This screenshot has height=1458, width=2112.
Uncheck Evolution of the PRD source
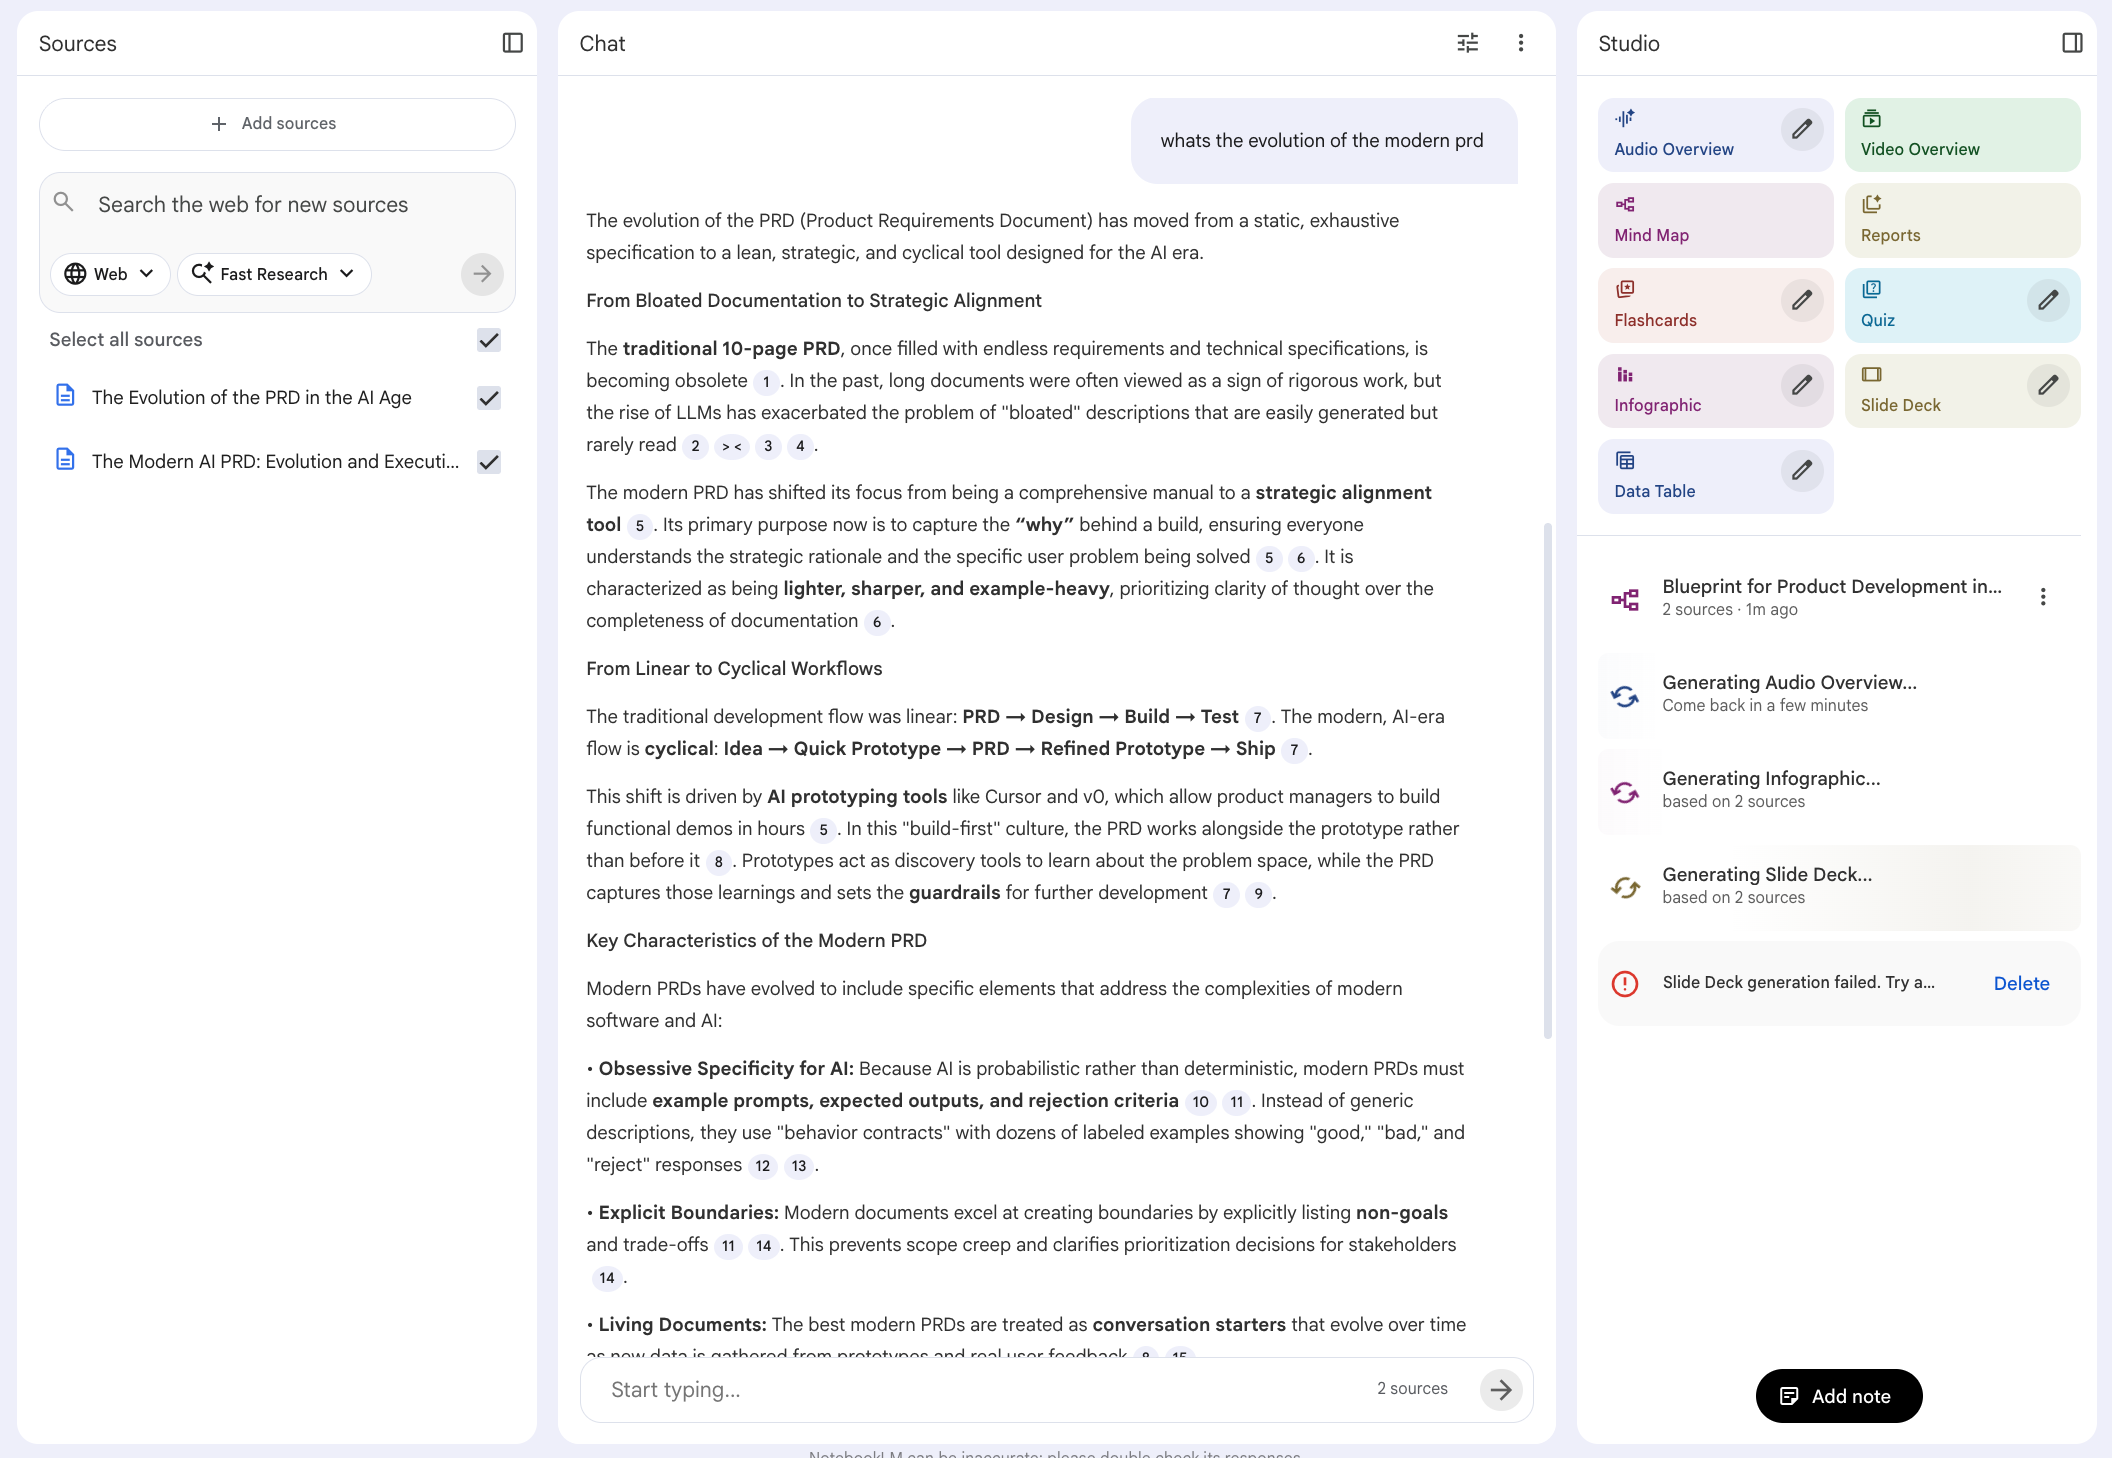coord(488,398)
